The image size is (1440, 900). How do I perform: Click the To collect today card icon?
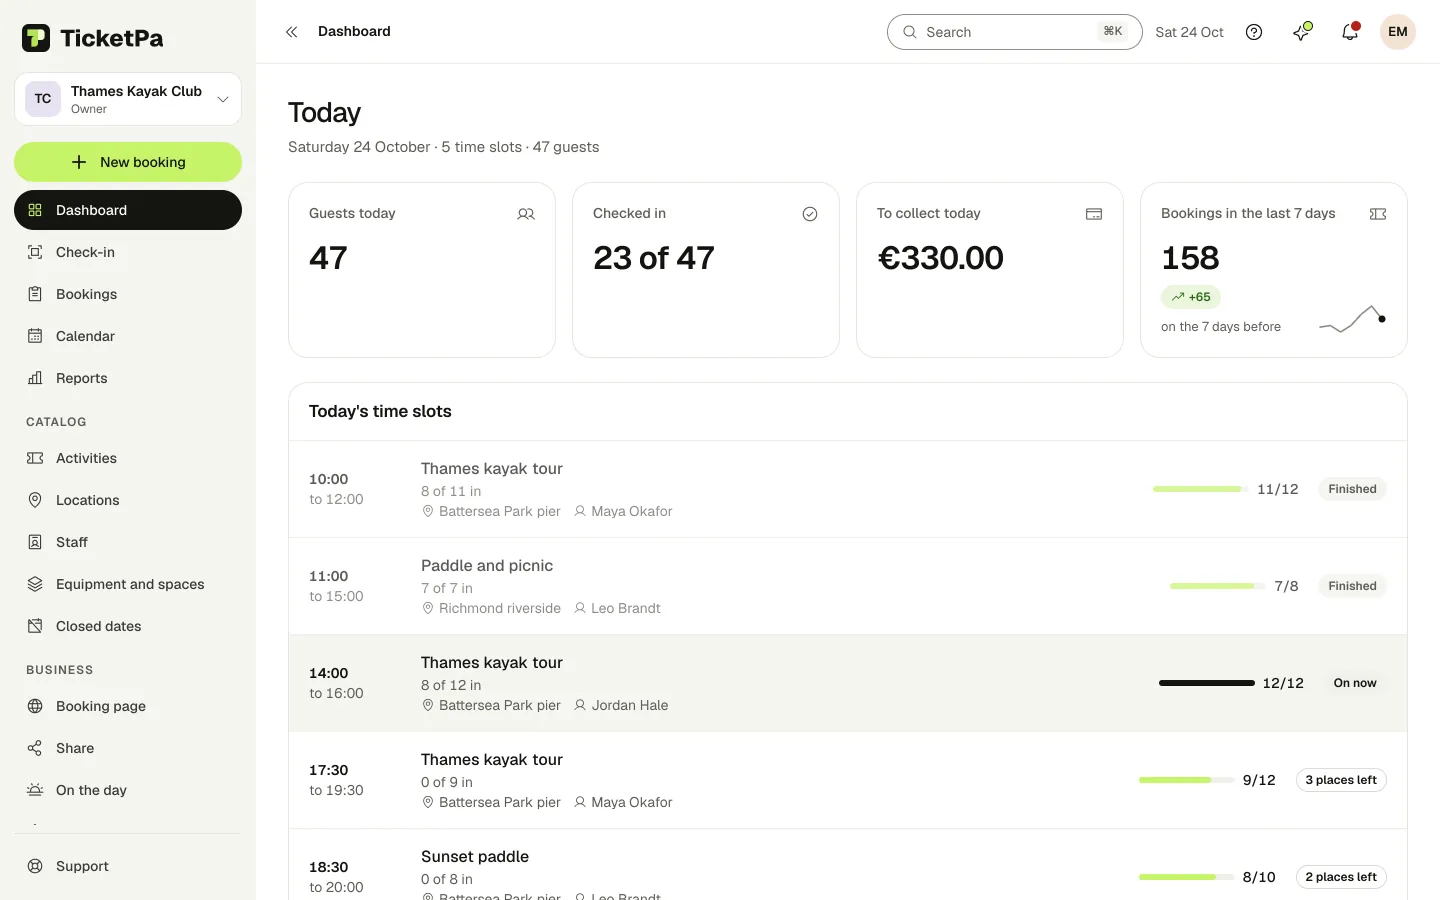pyautogui.click(x=1094, y=214)
